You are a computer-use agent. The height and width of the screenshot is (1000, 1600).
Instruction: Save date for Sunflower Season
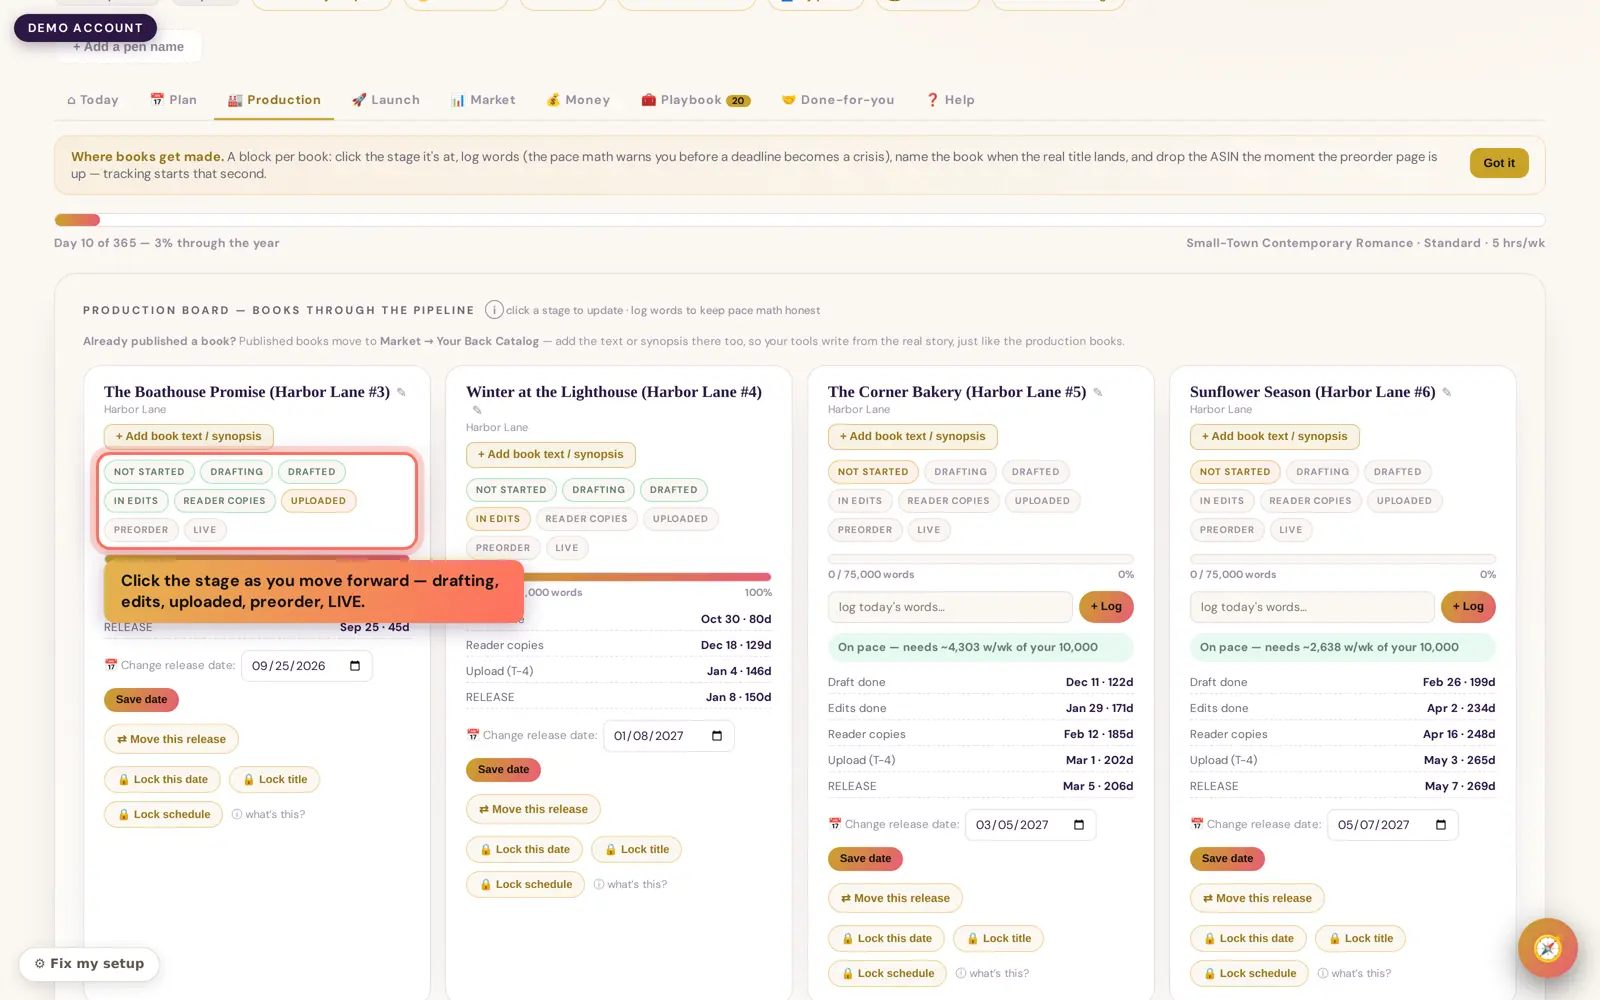[x=1228, y=859]
